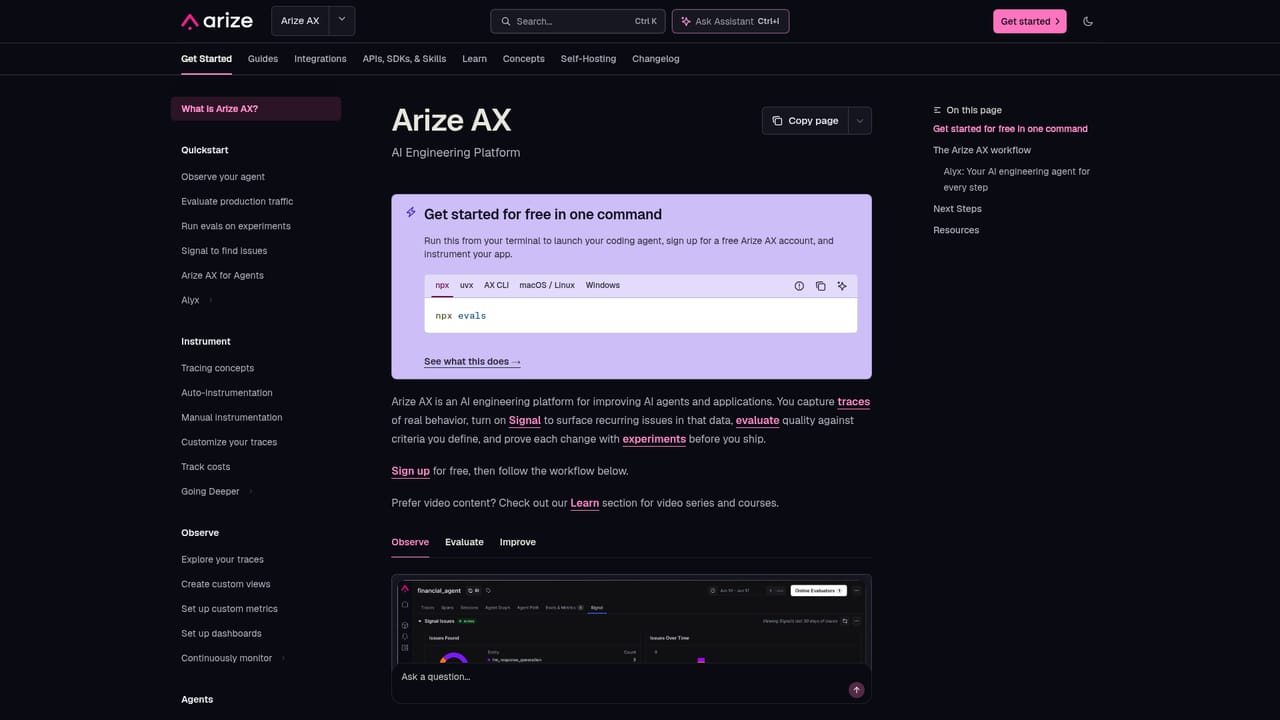Viewport: 1280px width, 720px height.
Task: Open the Copy page options dropdown arrow
Action: tap(860, 121)
